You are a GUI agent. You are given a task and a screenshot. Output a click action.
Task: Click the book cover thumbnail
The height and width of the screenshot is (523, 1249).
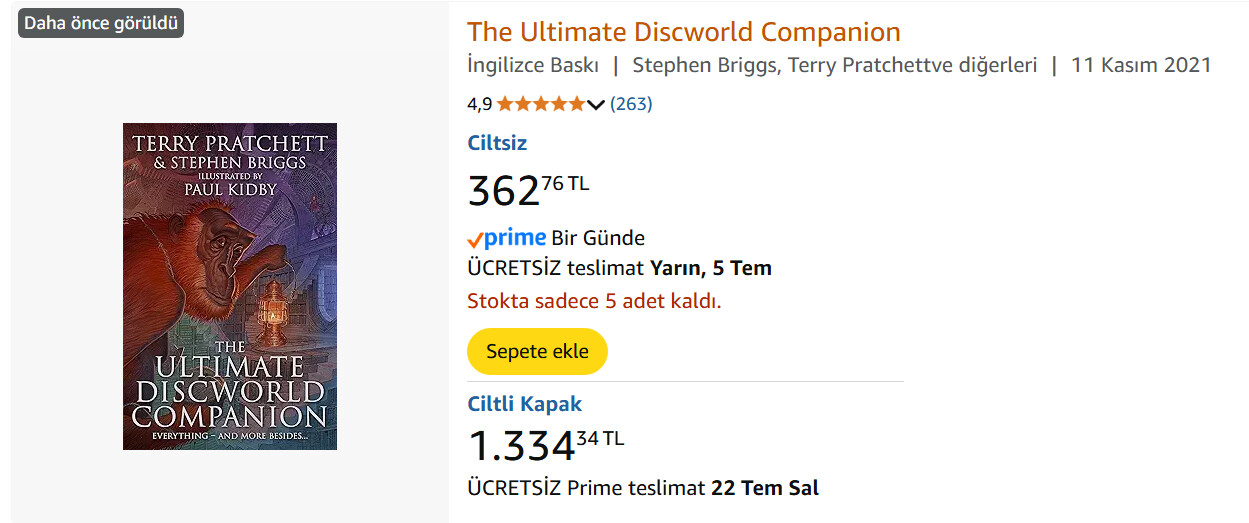click(230, 286)
